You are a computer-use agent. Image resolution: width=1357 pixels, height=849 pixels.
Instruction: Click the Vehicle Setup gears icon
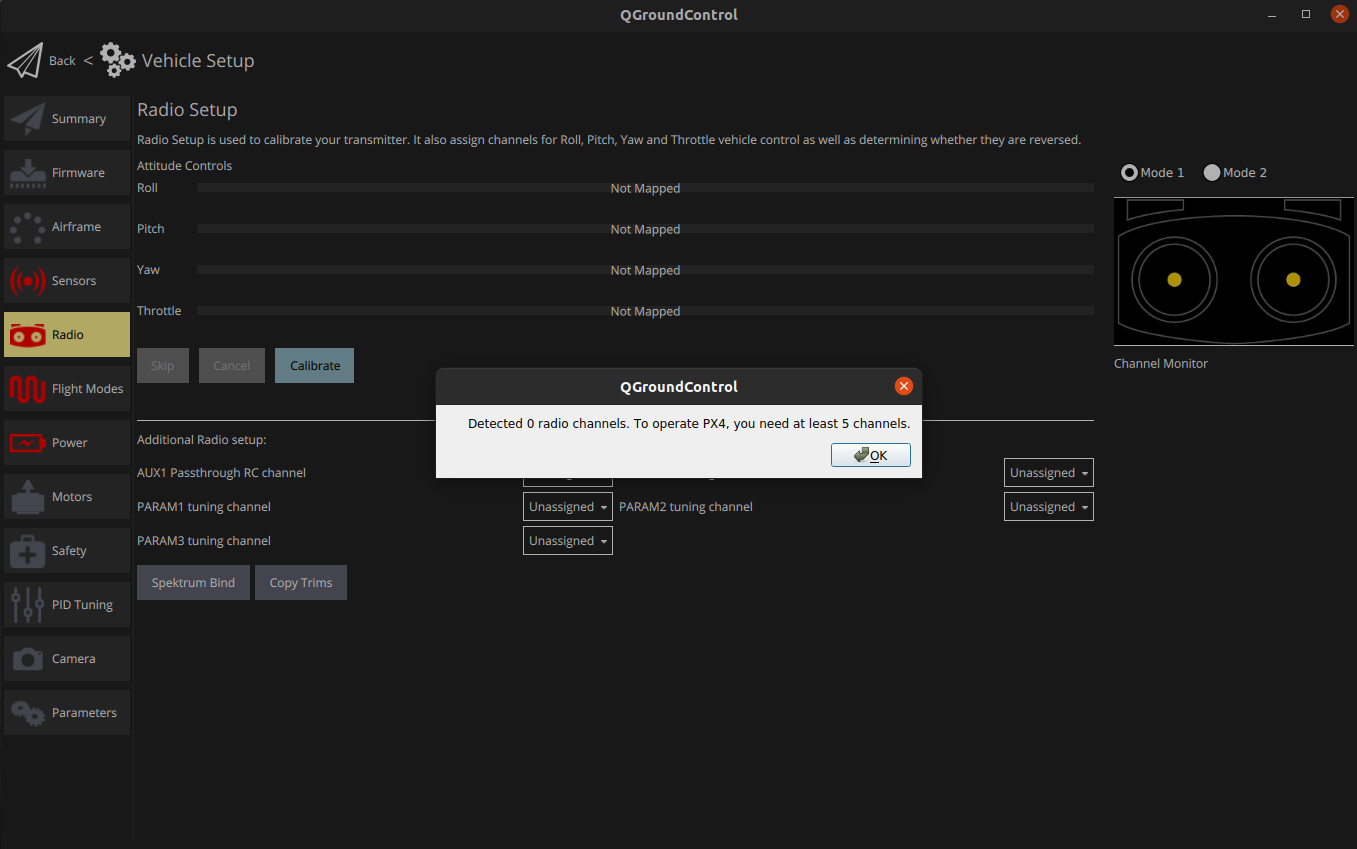pyautogui.click(x=118, y=60)
